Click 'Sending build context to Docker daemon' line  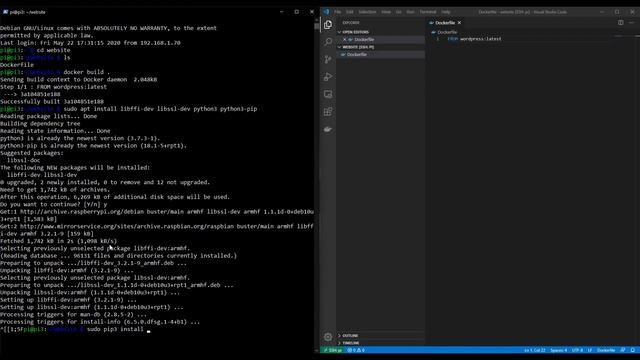click(x=78, y=80)
